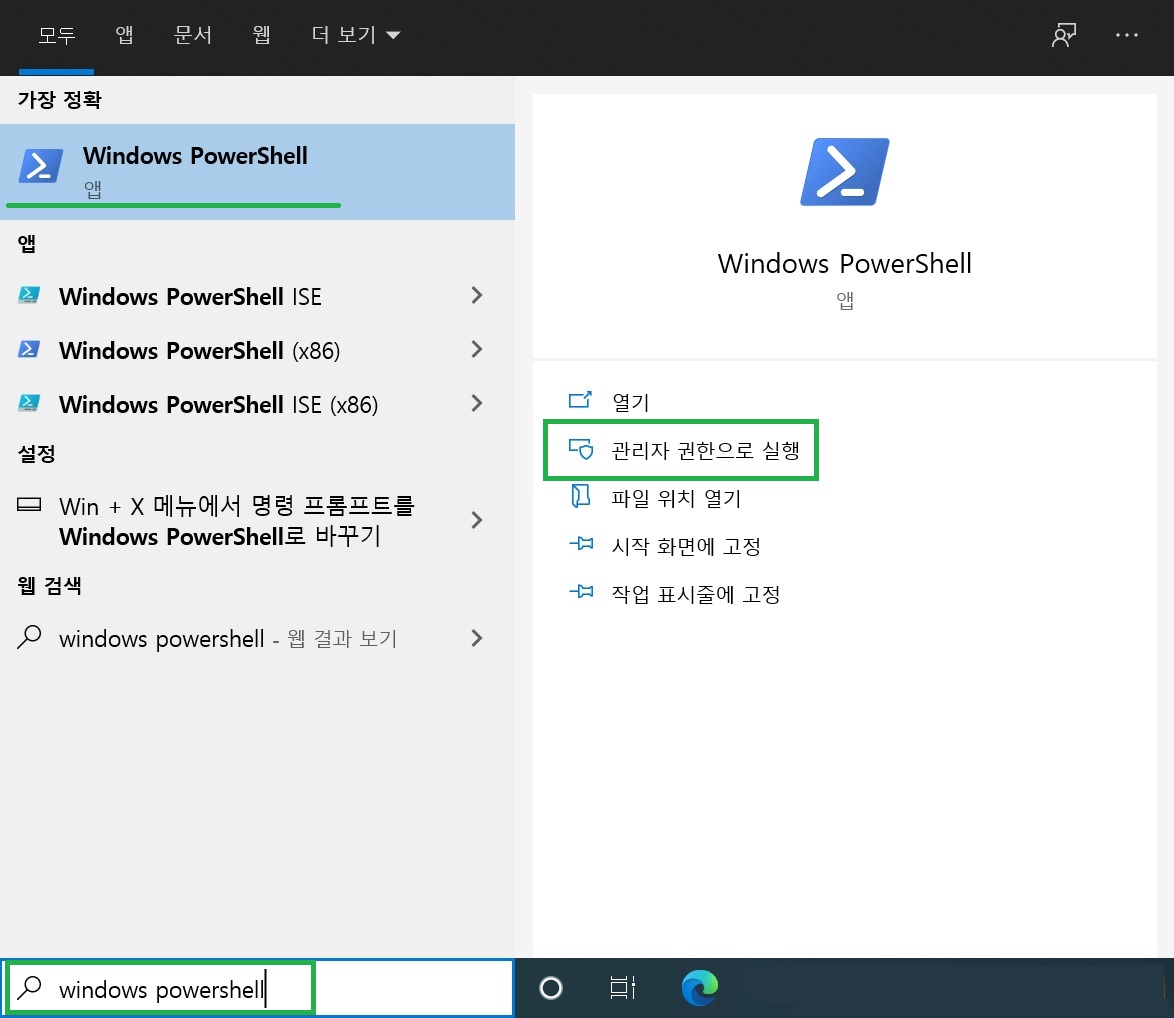Image resolution: width=1174 pixels, height=1018 pixels.
Task: Click the file location icon
Action: (x=581, y=496)
